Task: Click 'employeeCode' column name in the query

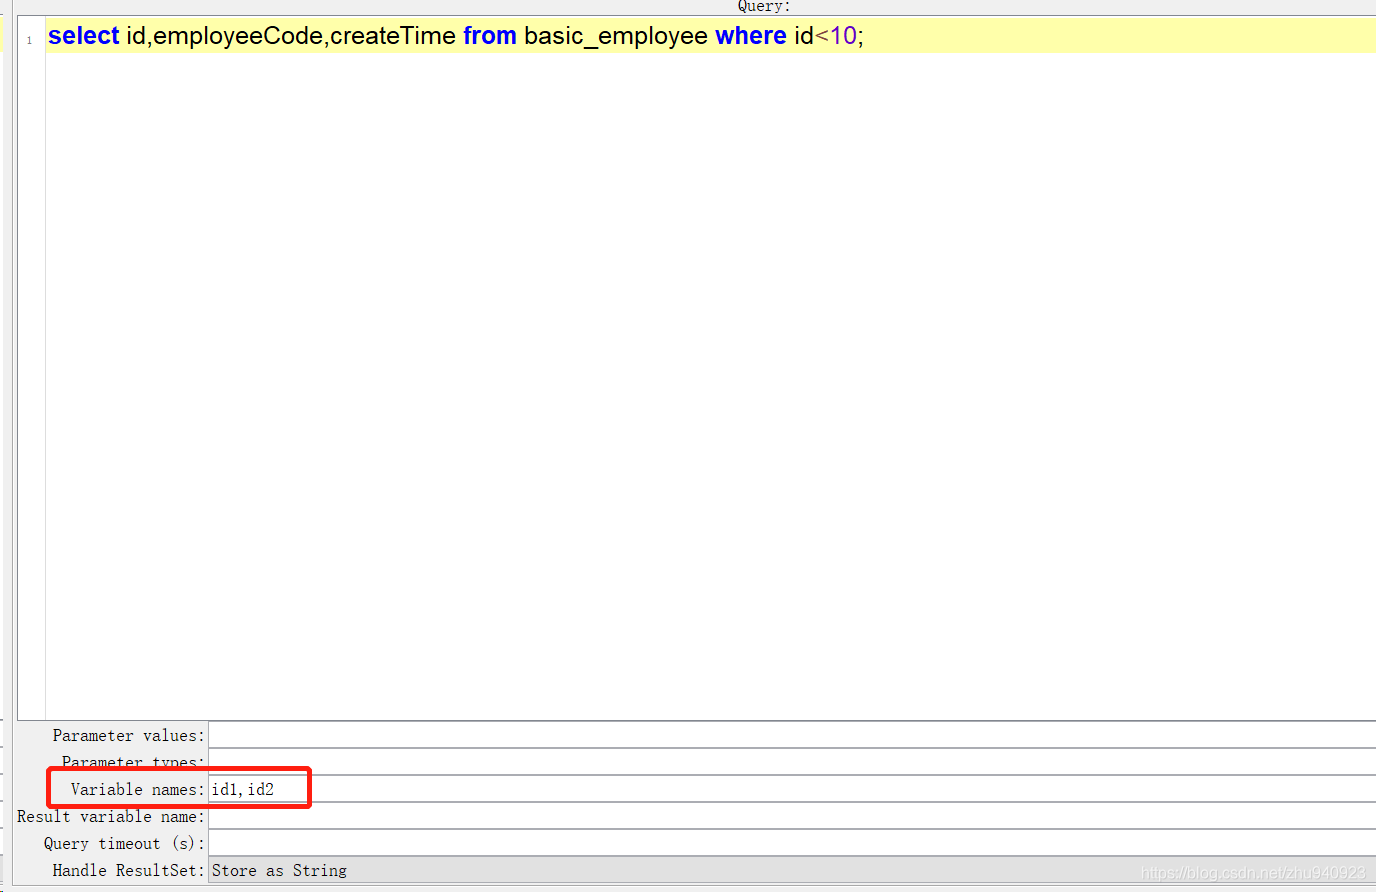Action: coord(238,37)
